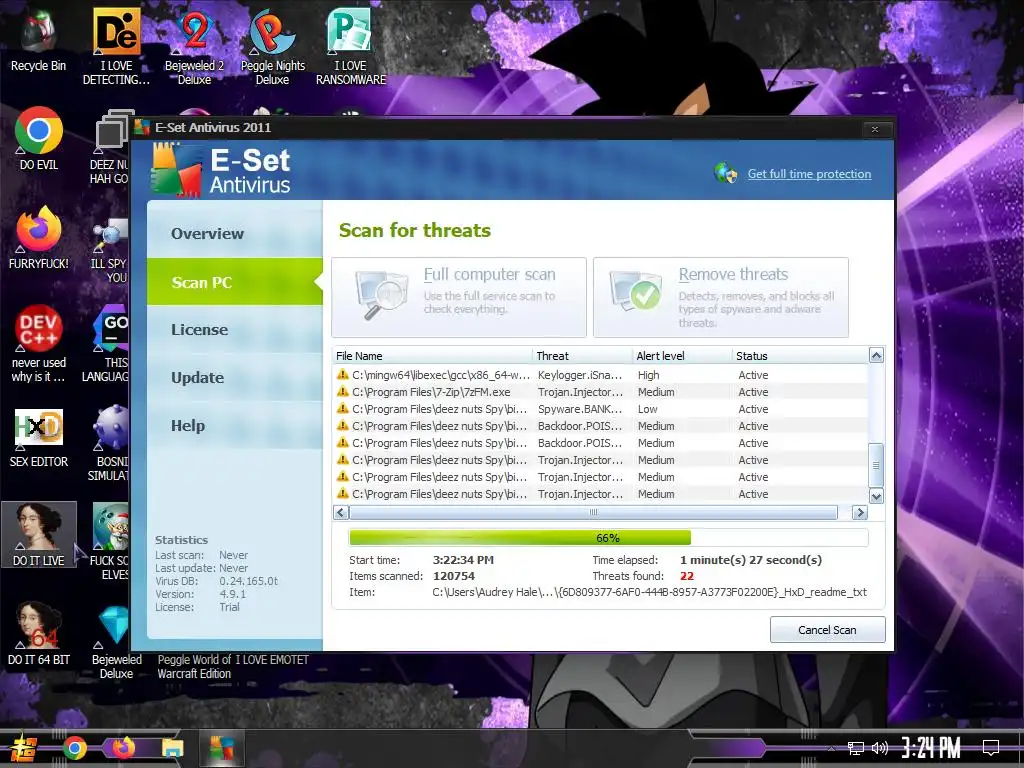Open the clock showing 3:24 PM

tap(931, 747)
